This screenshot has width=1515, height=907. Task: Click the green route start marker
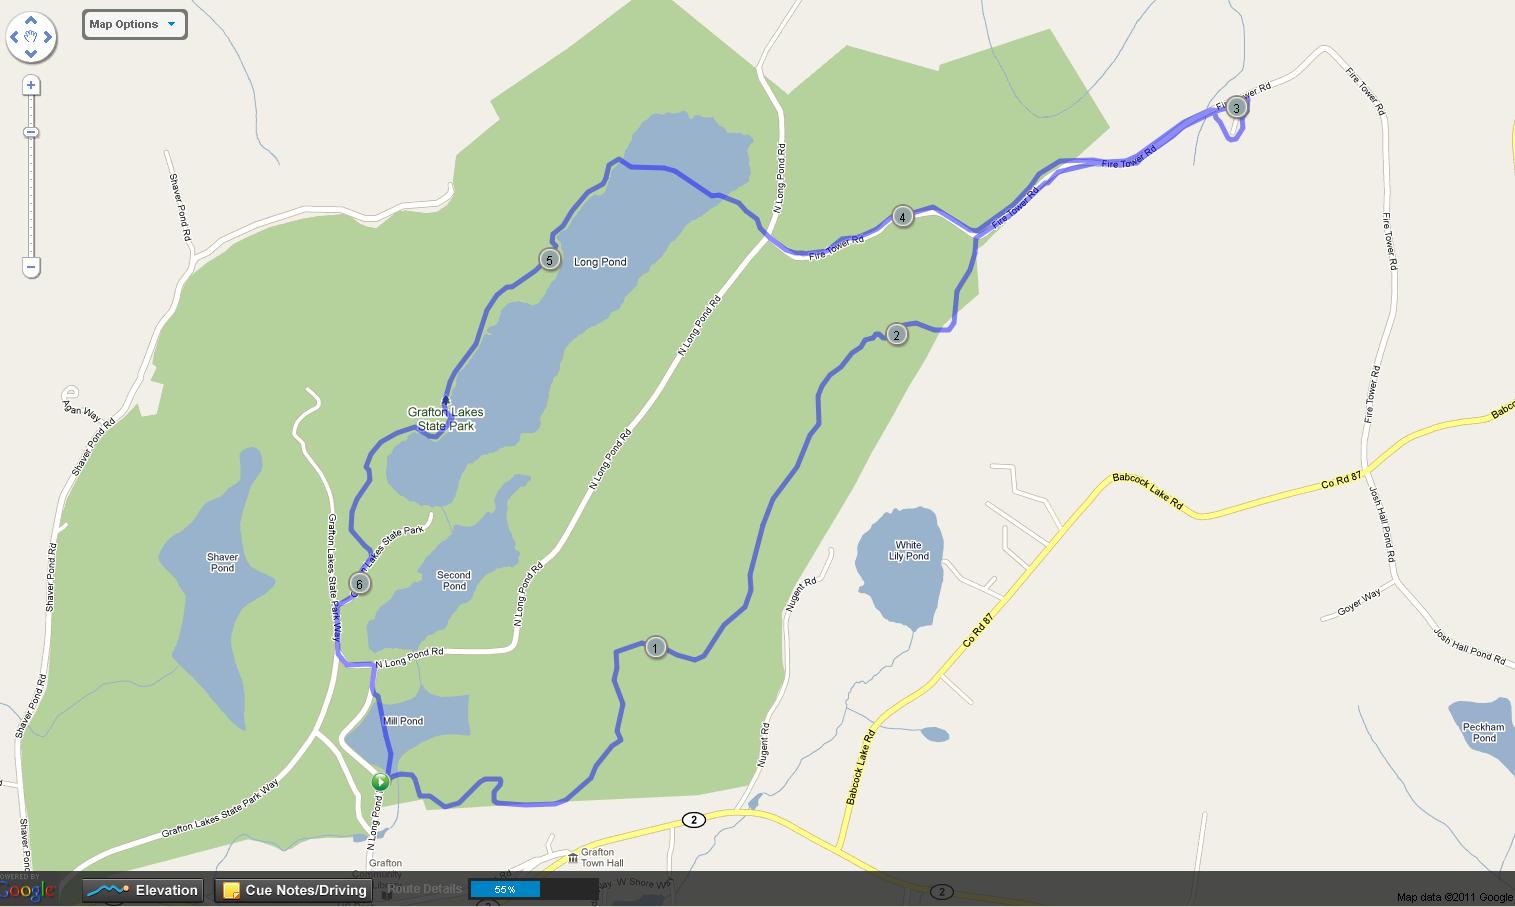[380, 782]
